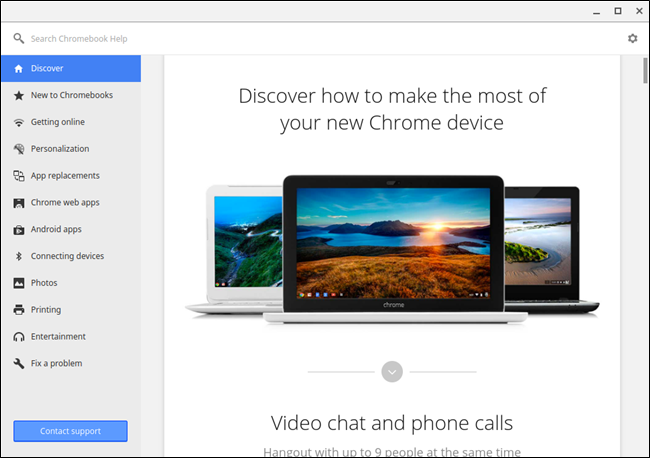Screen dimensions: 650x458
Task: Select the Connecting devices label
Action: pyautogui.click(x=67, y=256)
